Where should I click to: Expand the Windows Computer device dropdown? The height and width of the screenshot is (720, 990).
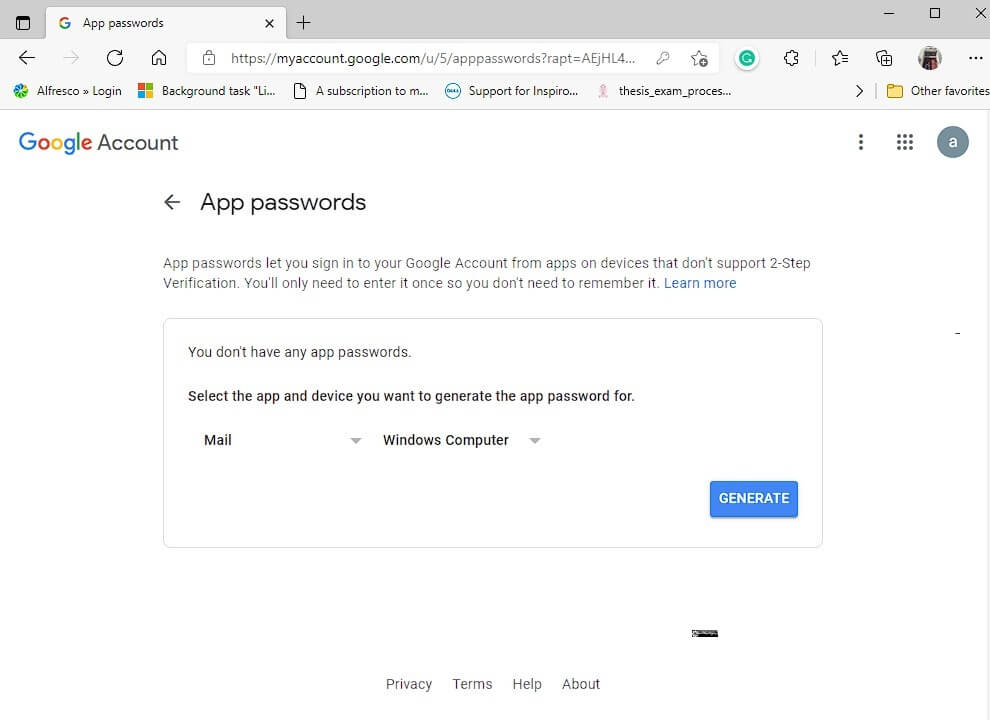462,440
